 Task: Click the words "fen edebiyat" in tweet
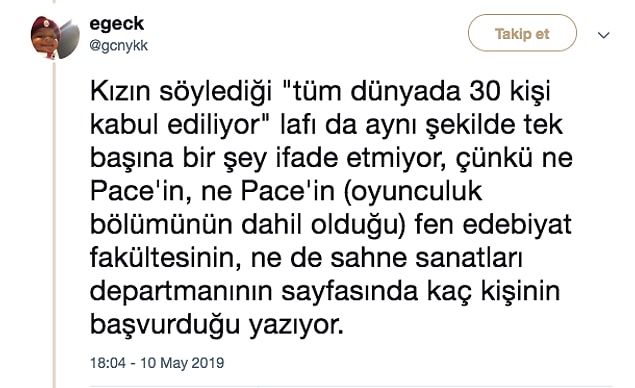(x=493, y=224)
